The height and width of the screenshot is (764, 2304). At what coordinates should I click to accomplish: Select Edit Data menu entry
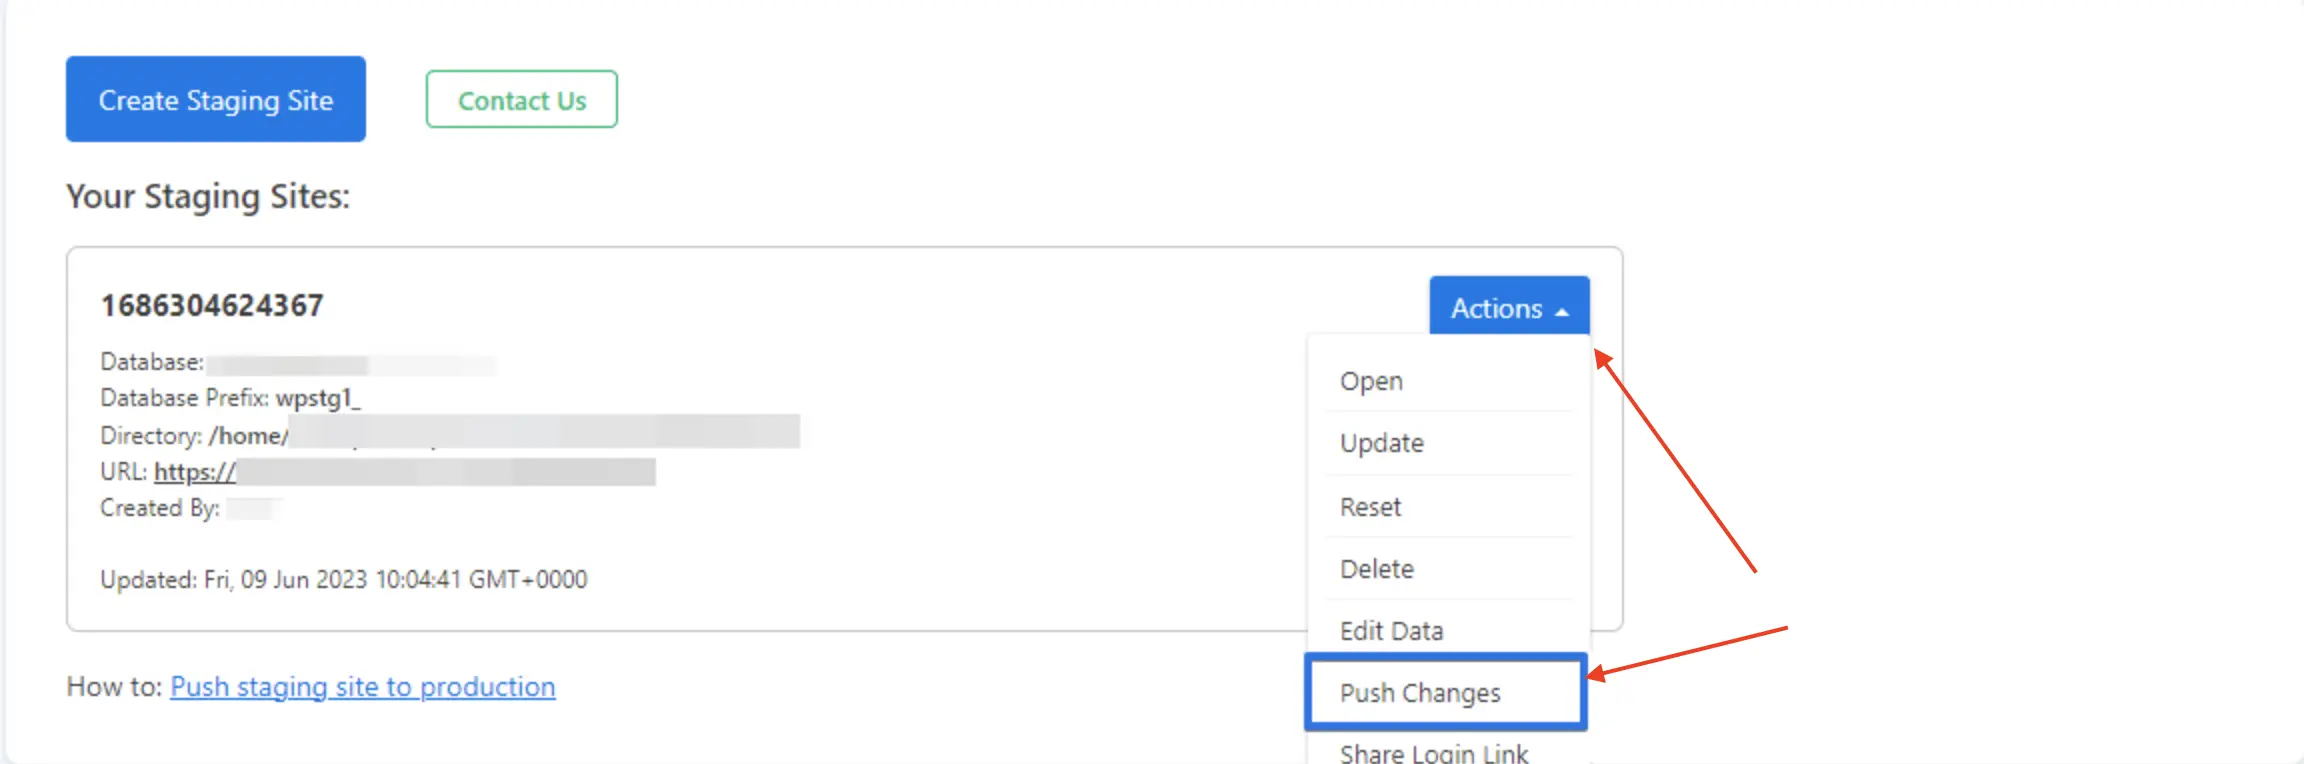[x=1391, y=630]
